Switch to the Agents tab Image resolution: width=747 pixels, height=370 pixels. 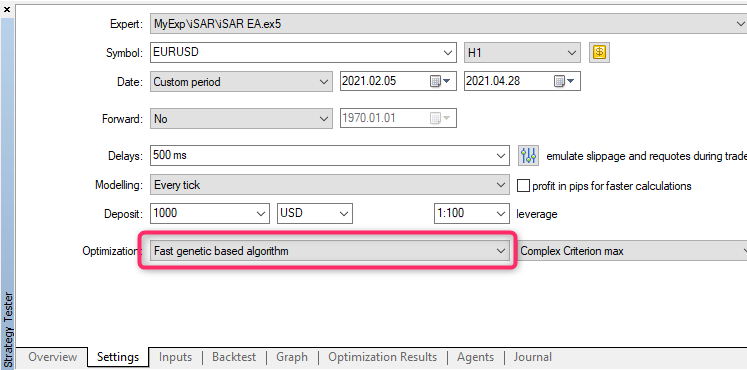click(475, 357)
